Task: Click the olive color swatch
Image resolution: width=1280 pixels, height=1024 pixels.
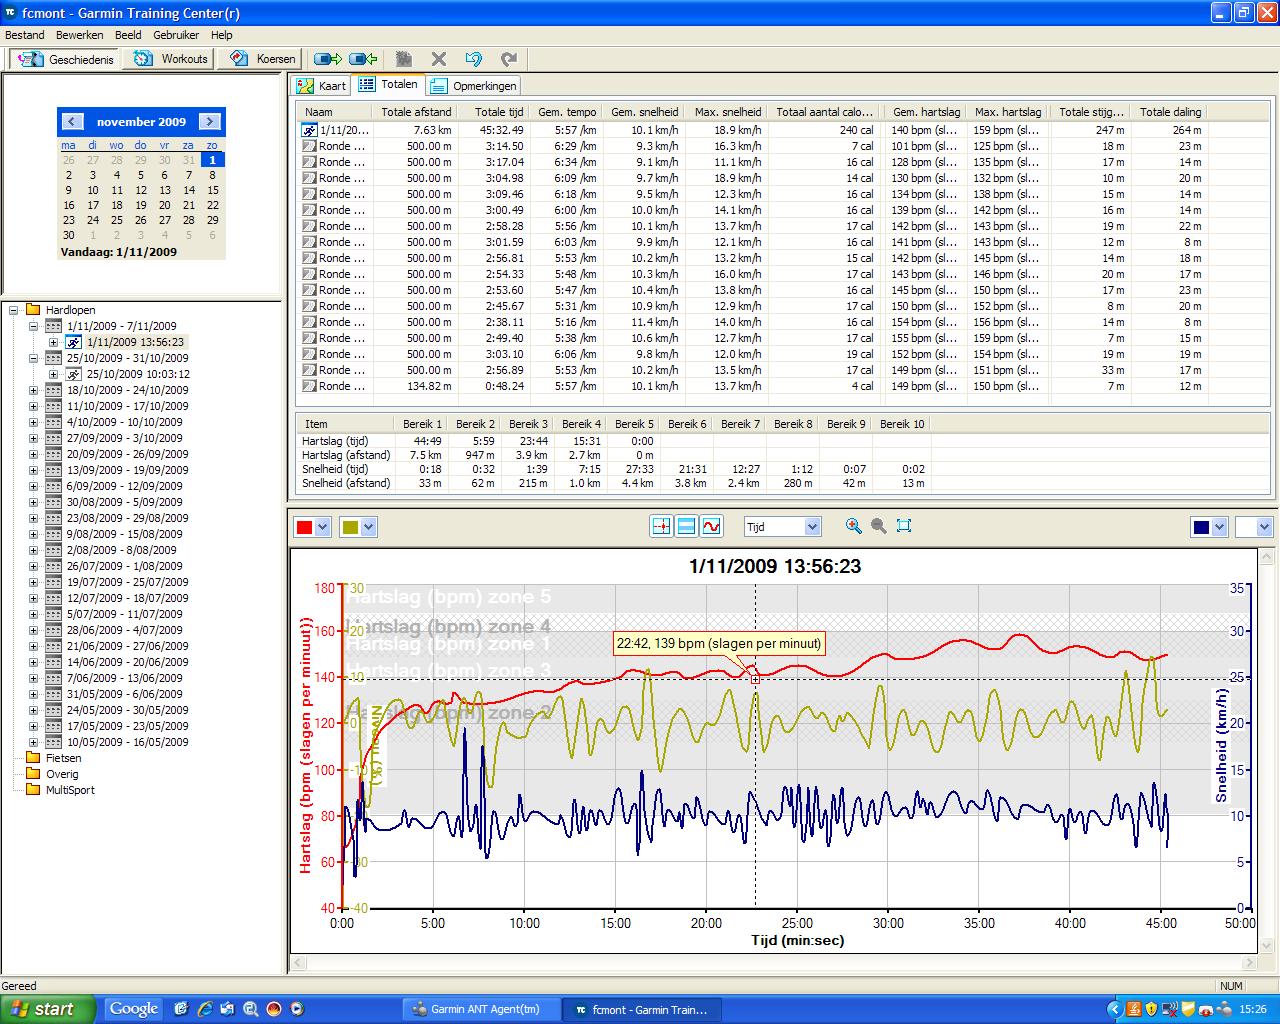Action: [351, 527]
